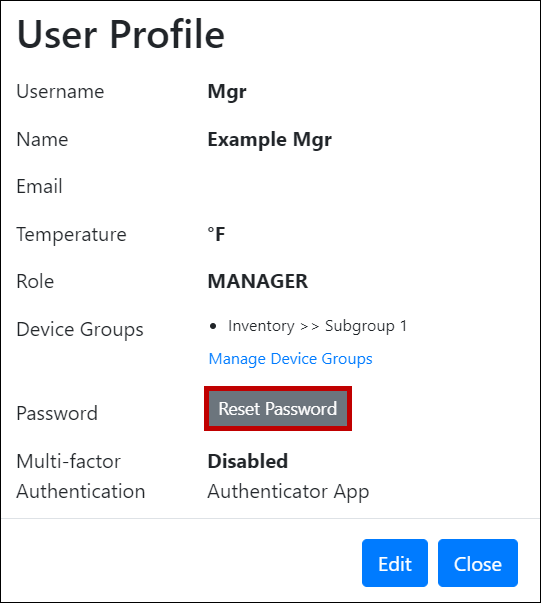Open the Manage Device Groups link

[290, 359]
